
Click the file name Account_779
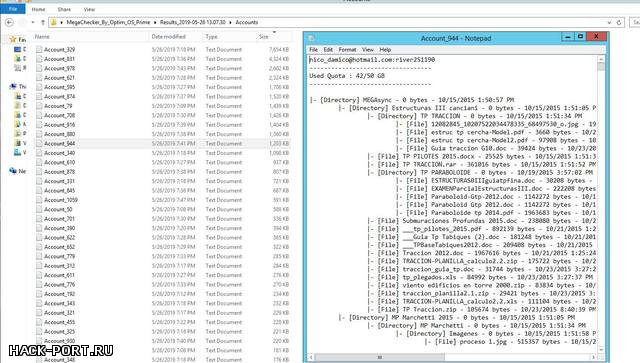pyautogui.click(x=60, y=256)
